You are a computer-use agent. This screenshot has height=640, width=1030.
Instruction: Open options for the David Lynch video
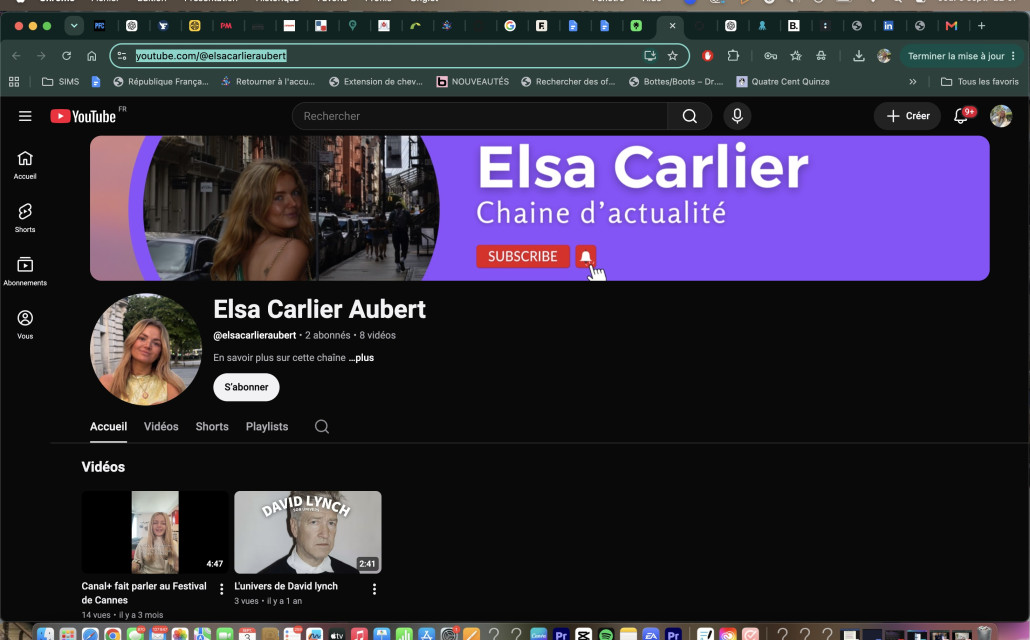374,589
